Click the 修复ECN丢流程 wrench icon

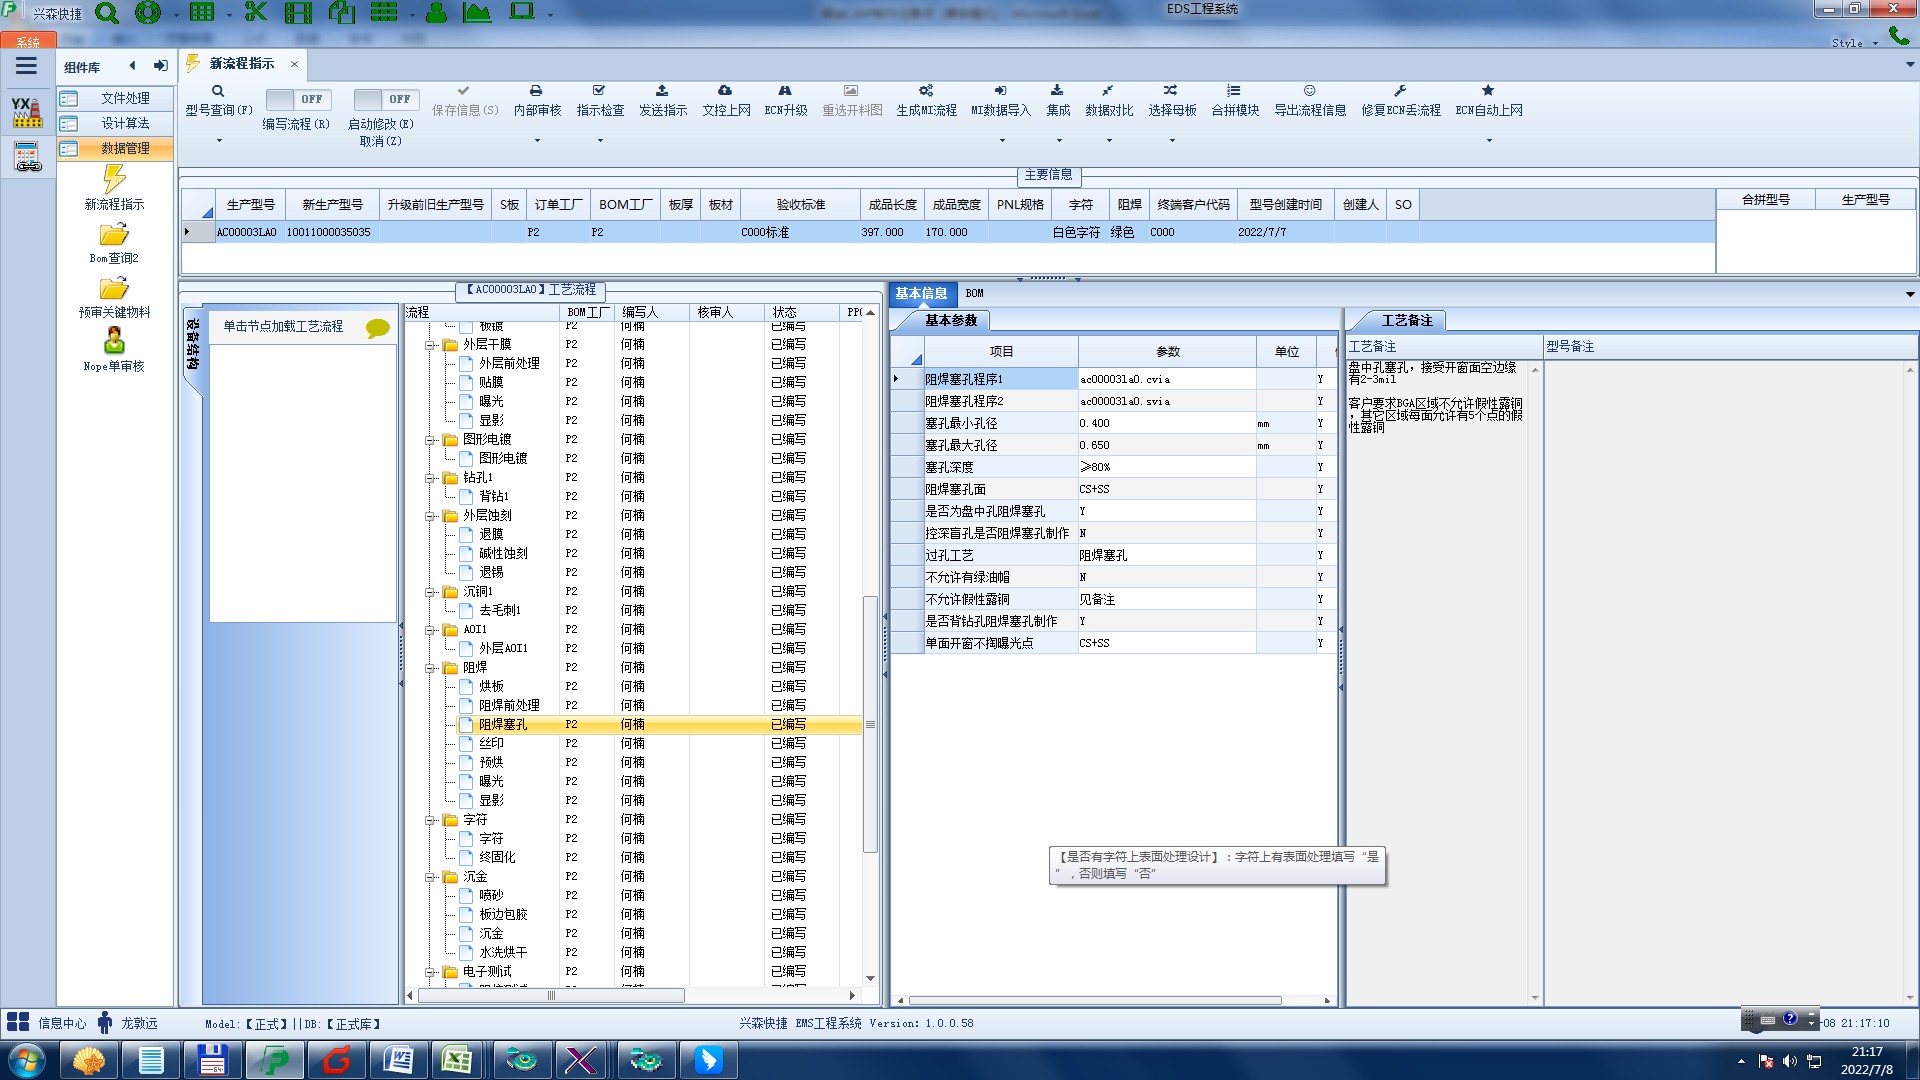(1400, 91)
